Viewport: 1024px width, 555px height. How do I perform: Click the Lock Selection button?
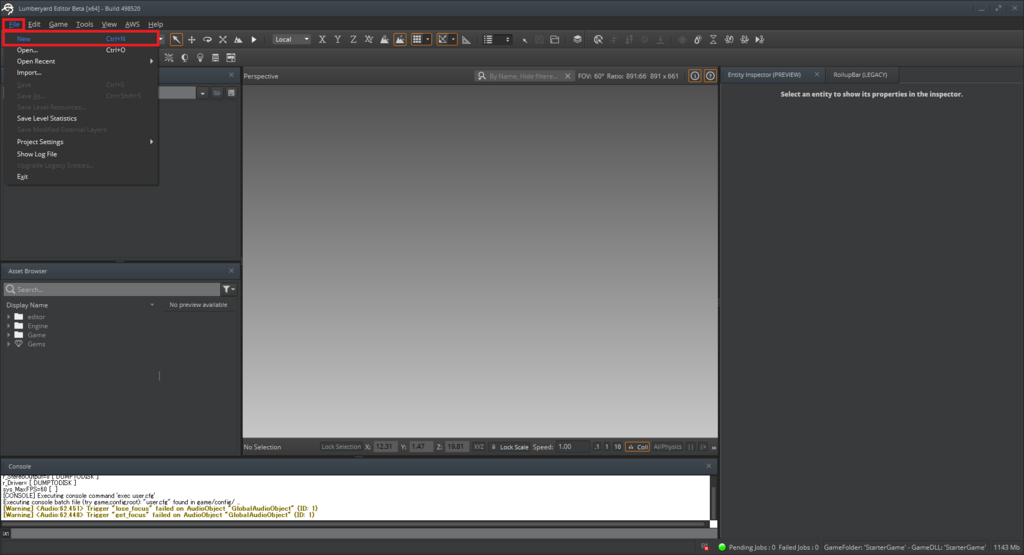click(x=341, y=447)
